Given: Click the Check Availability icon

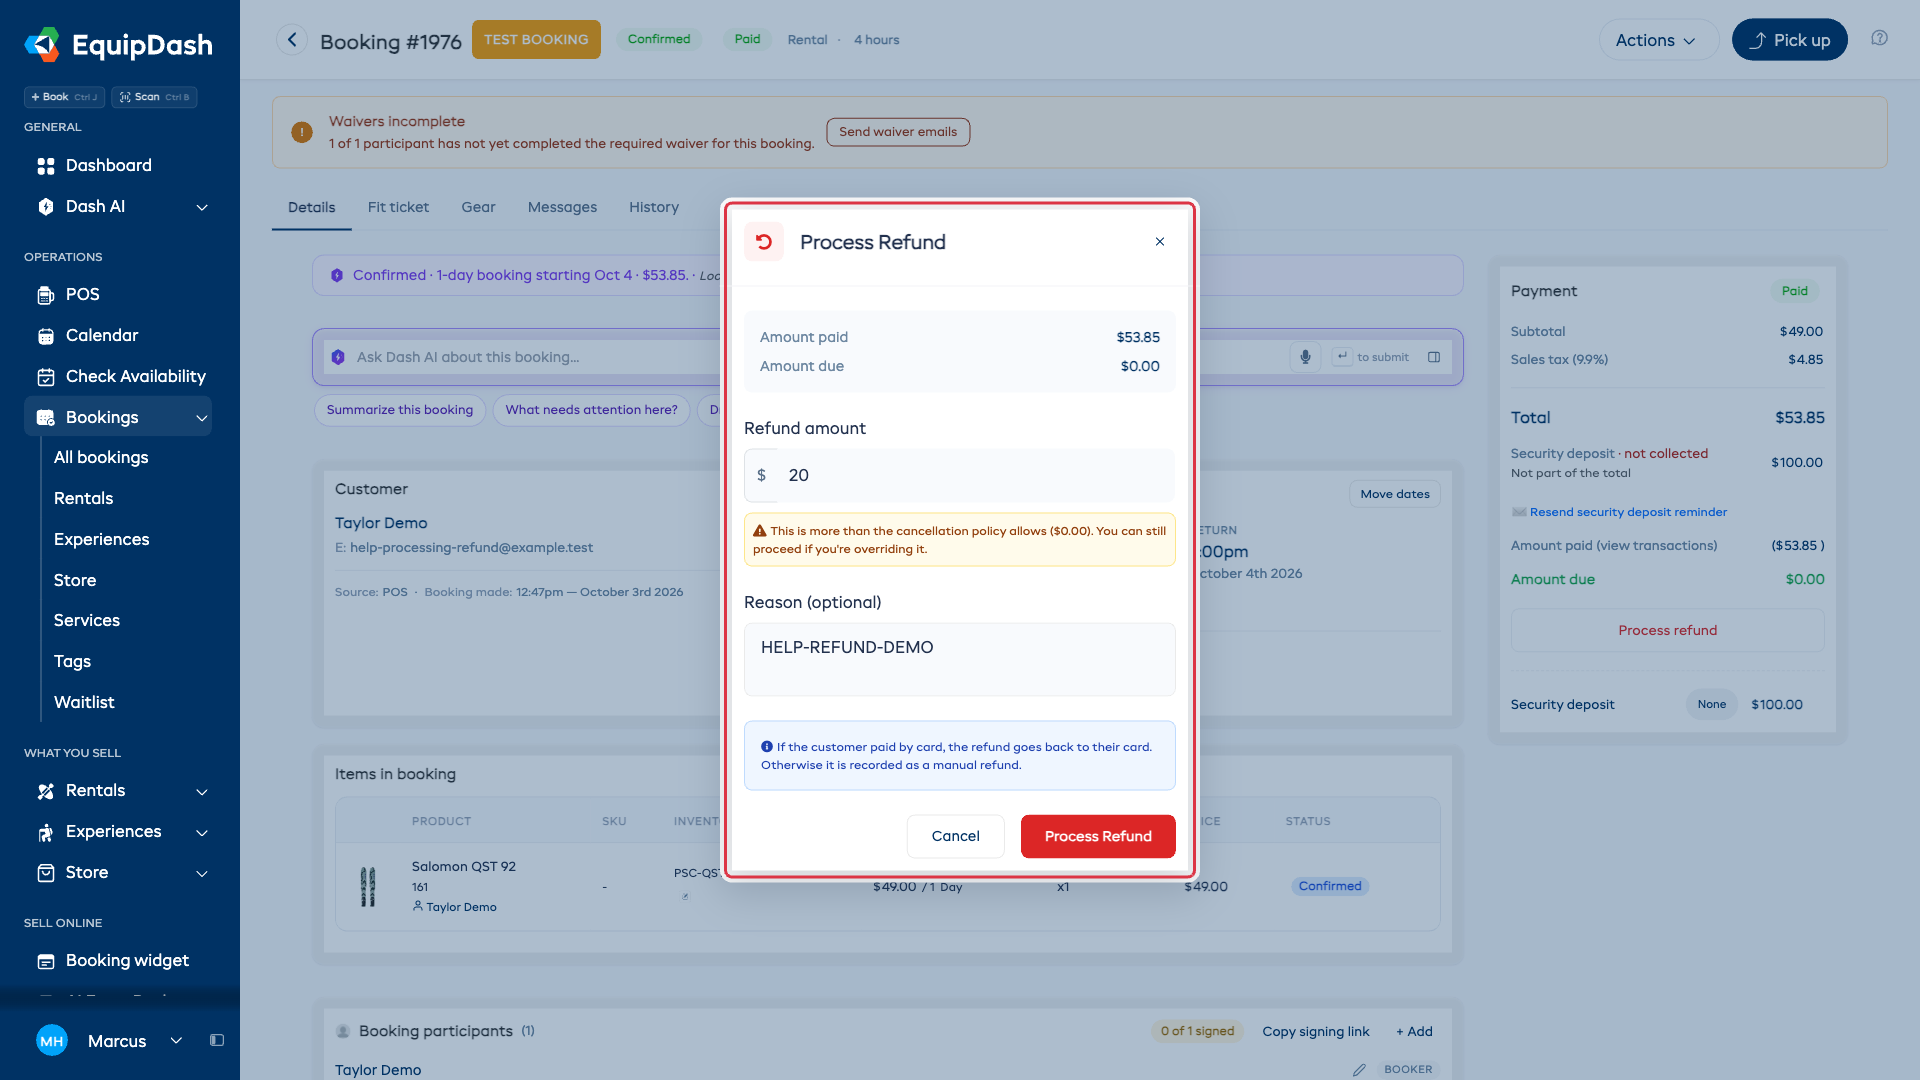Looking at the screenshot, I should pos(46,377).
